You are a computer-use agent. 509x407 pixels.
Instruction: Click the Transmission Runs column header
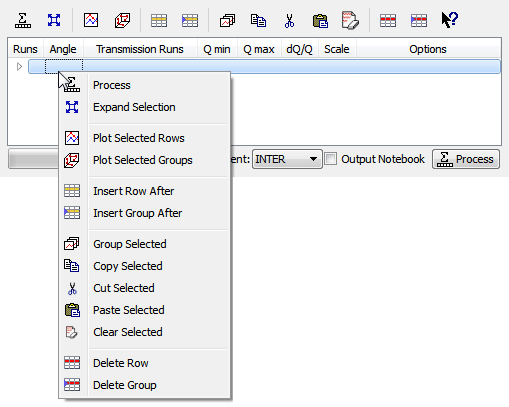click(x=140, y=49)
